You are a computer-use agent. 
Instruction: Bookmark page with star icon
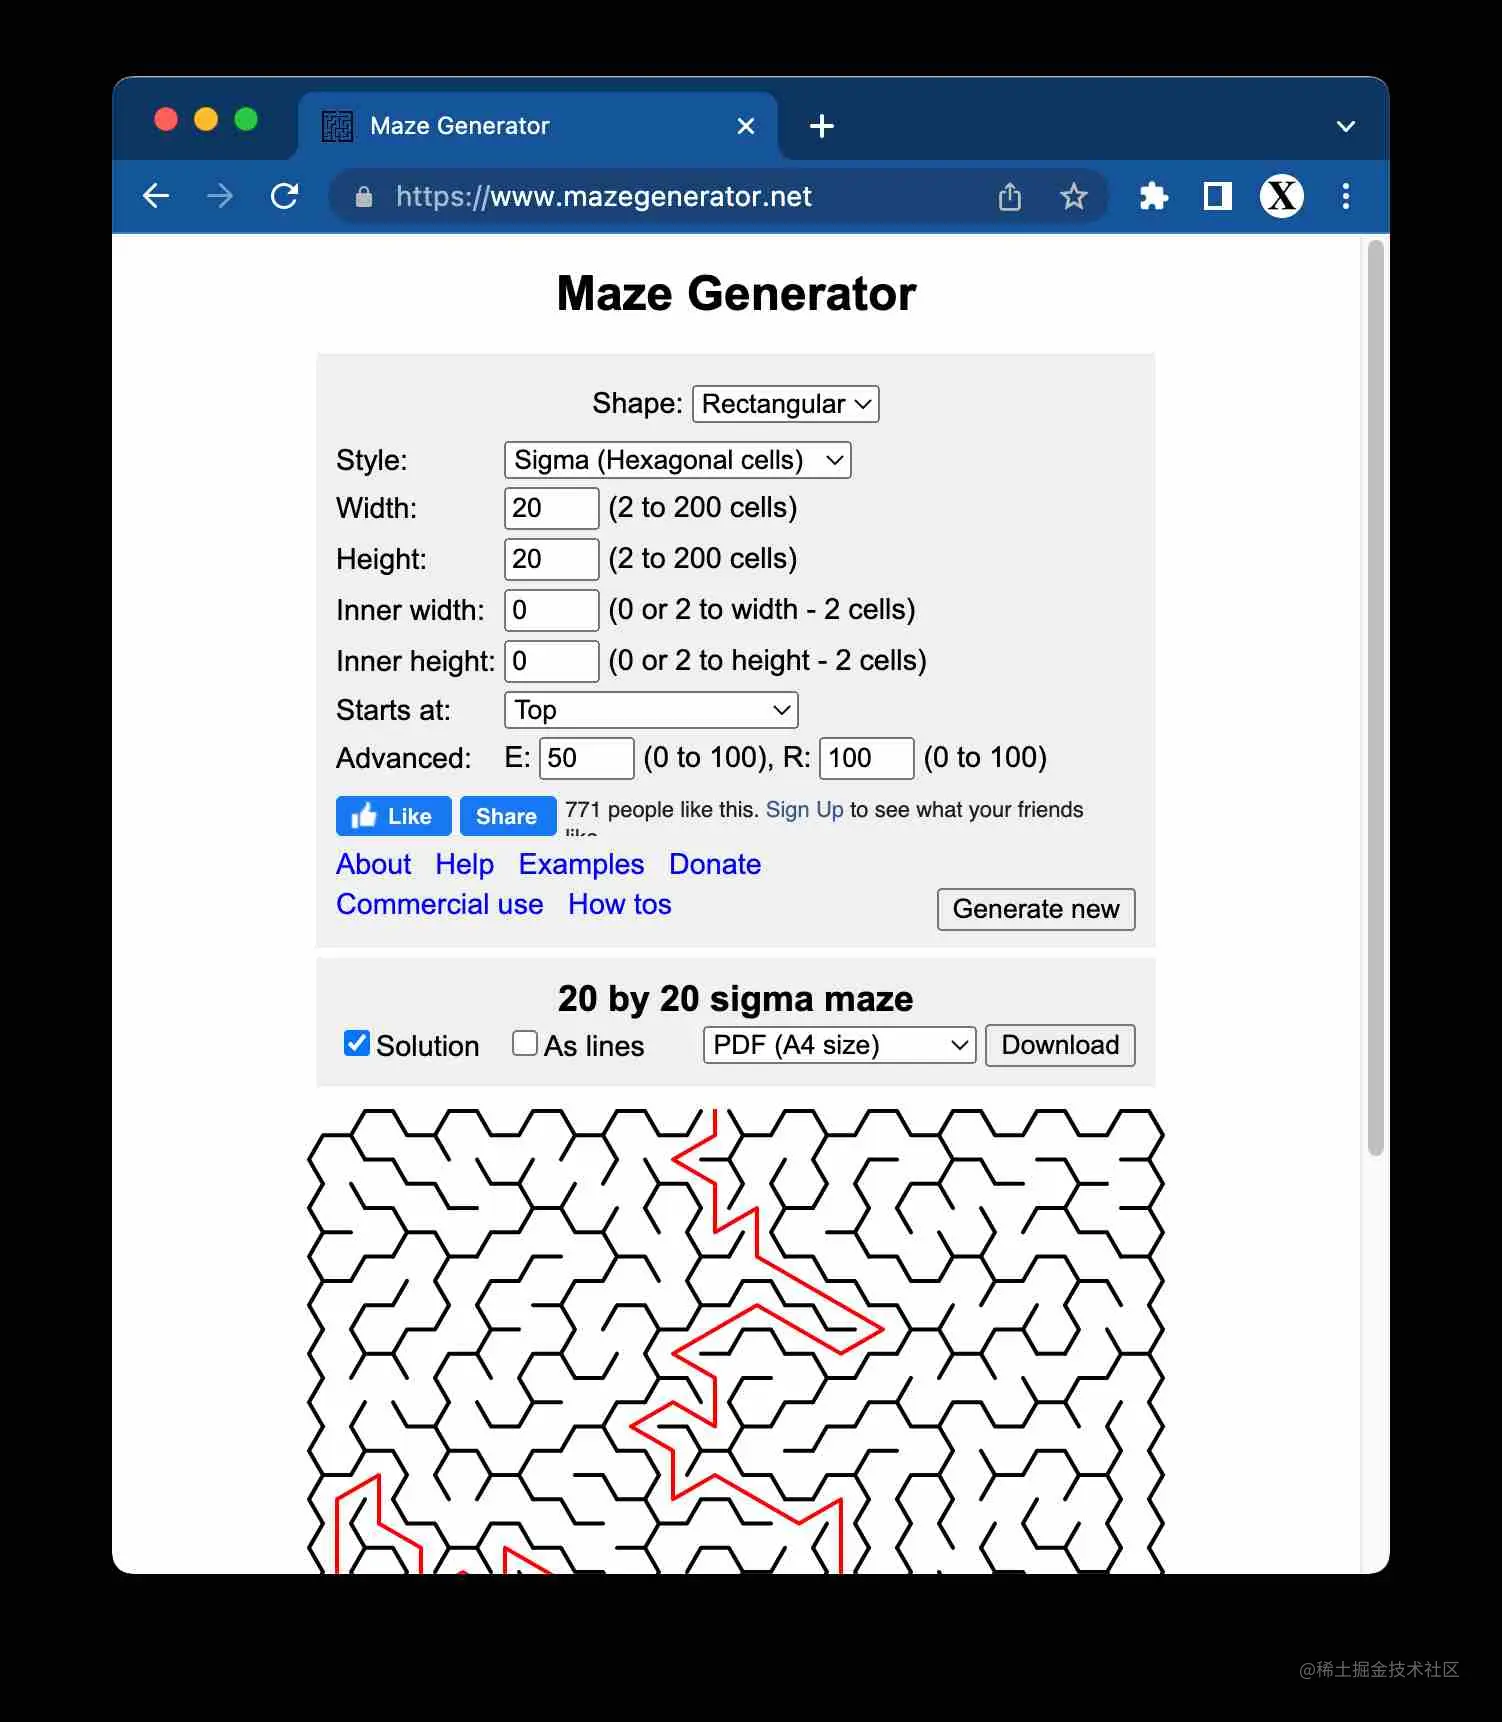pyautogui.click(x=1074, y=196)
